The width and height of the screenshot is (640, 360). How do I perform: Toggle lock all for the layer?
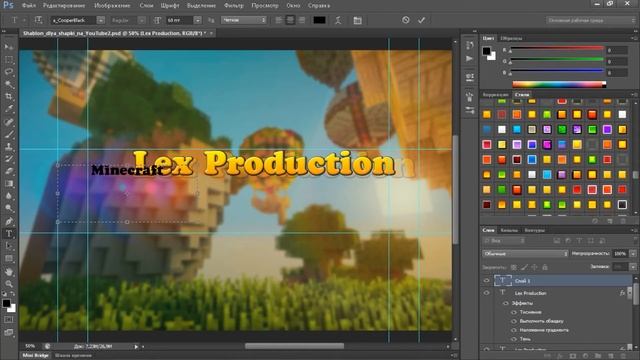545,267
